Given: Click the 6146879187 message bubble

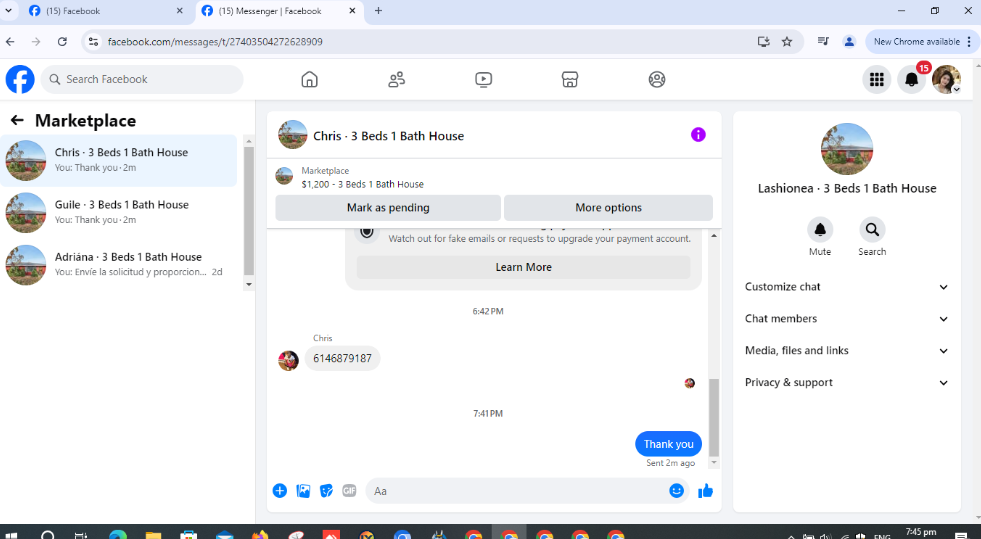Looking at the screenshot, I should (x=342, y=358).
